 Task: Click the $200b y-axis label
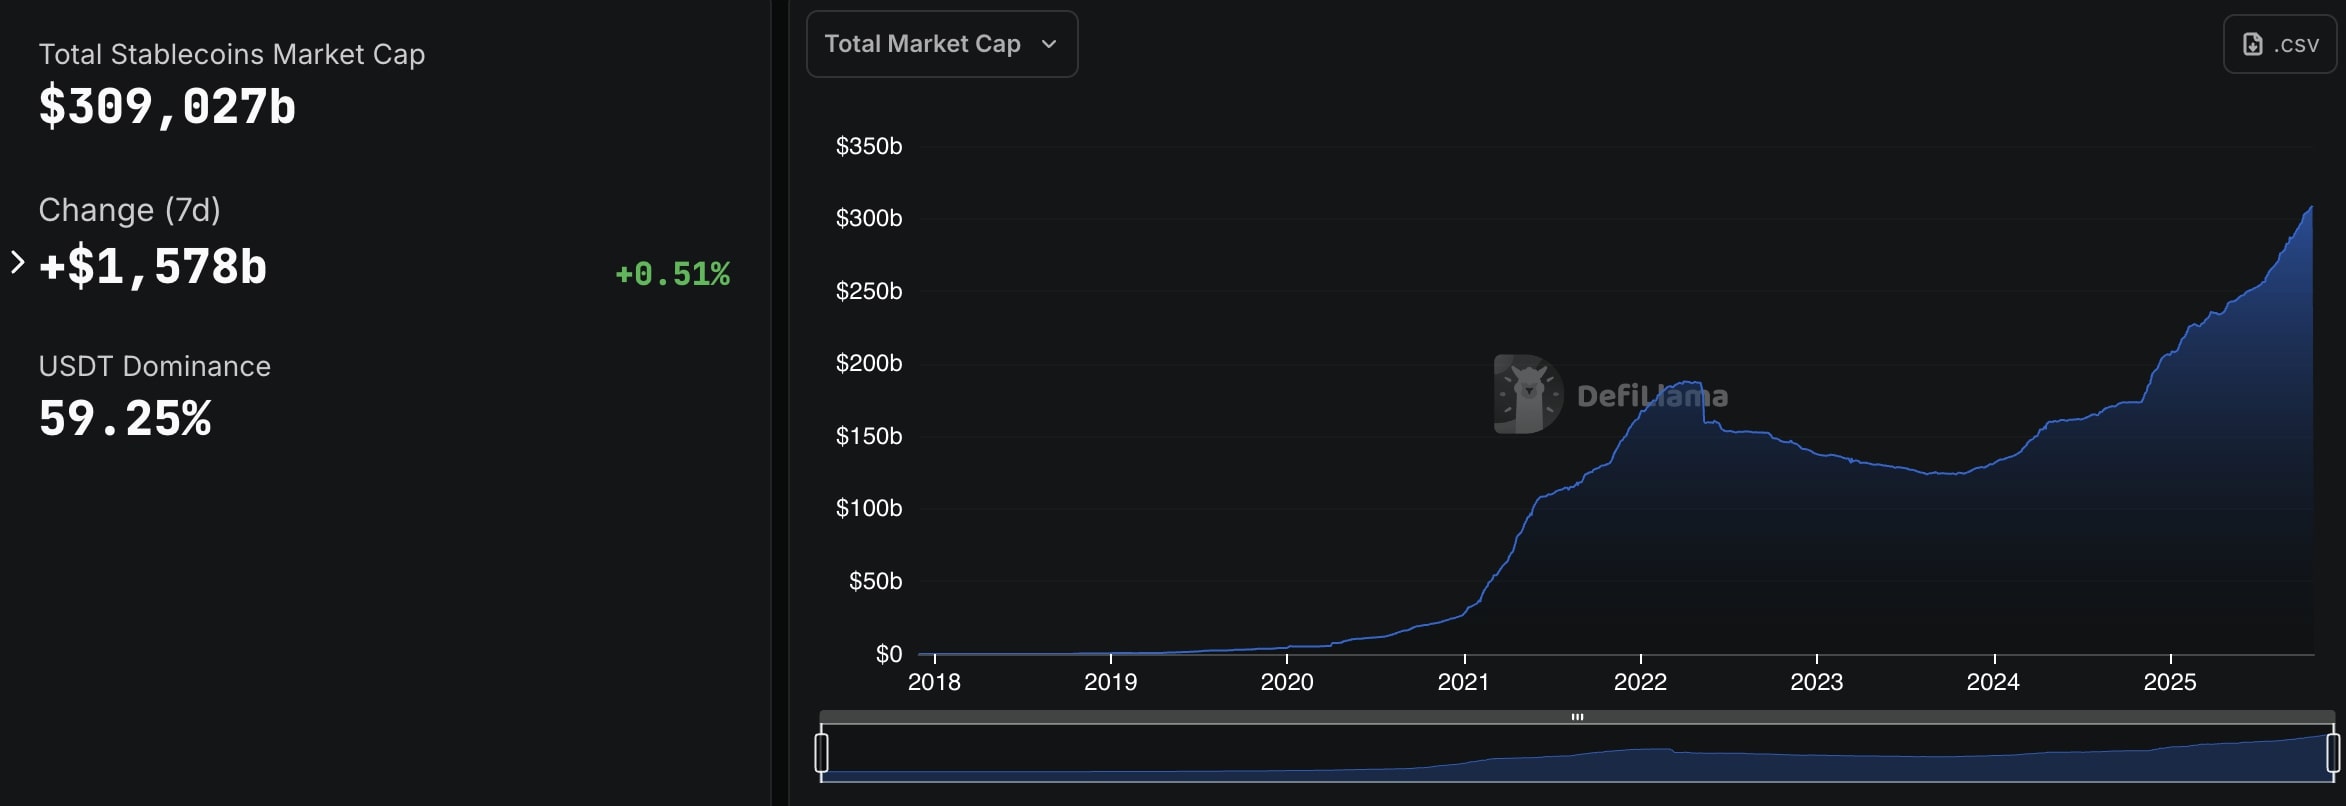868,363
